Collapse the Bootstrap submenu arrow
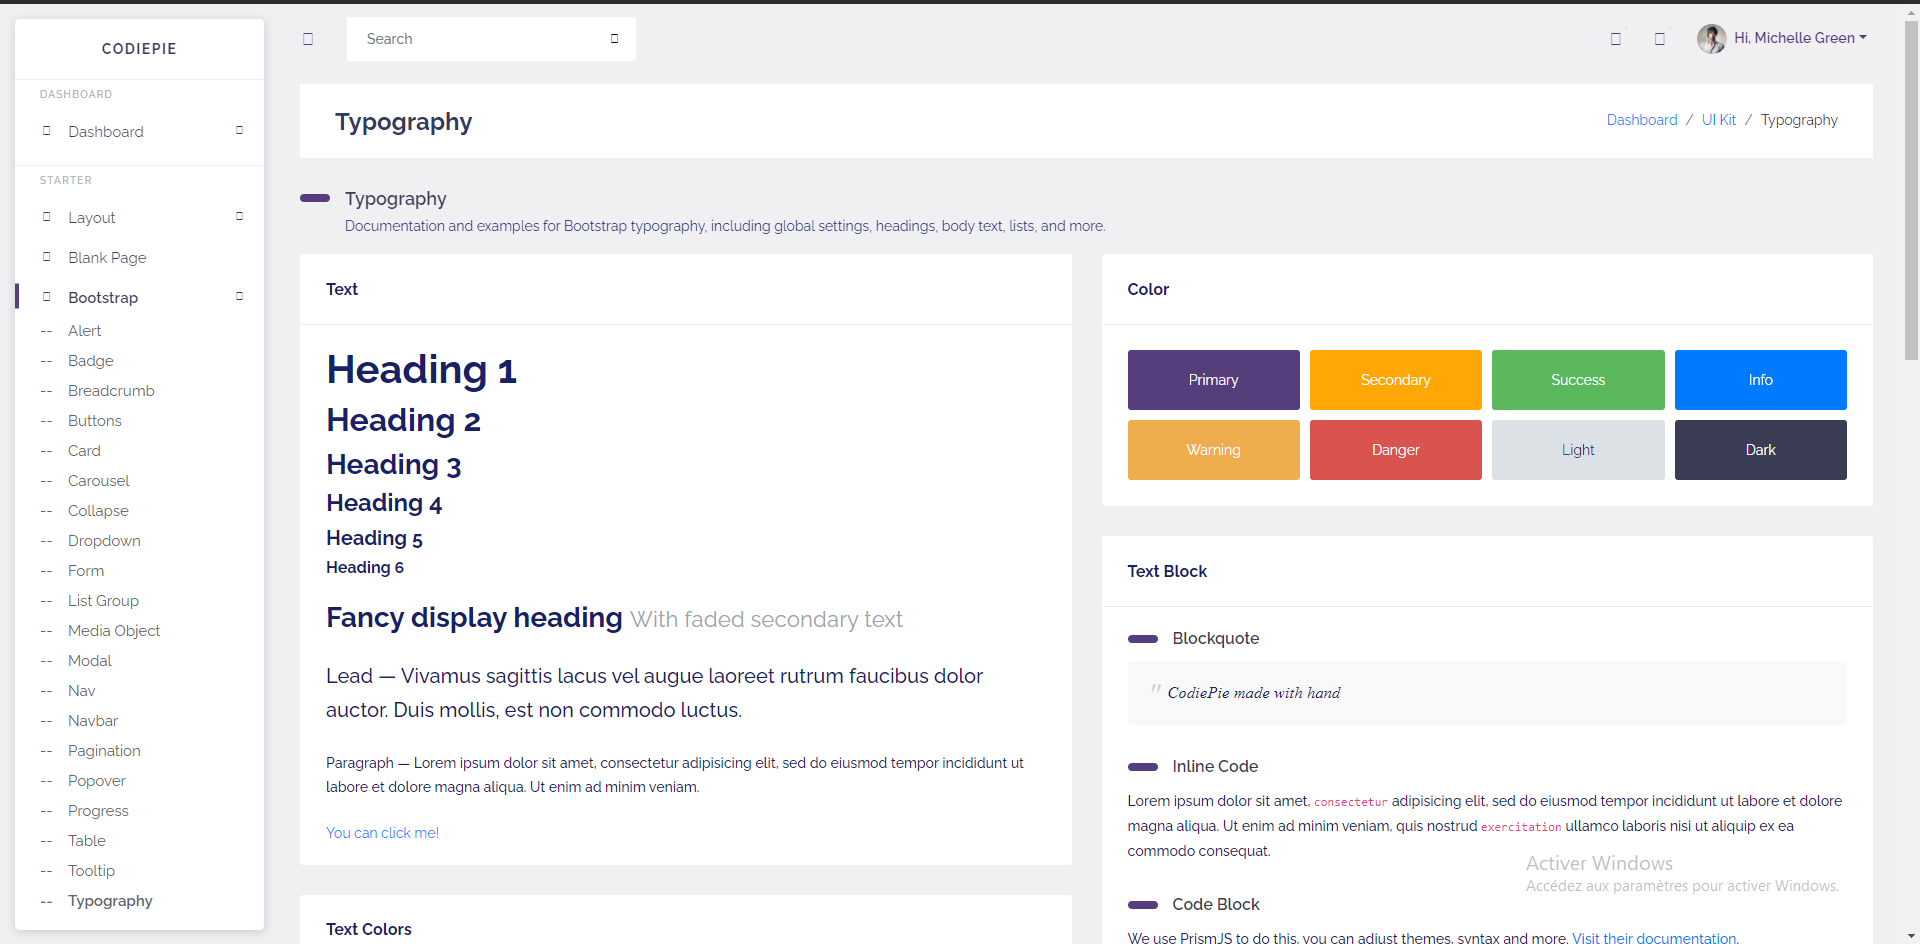Viewport: 1920px width, 944px height. pos(240,297)
